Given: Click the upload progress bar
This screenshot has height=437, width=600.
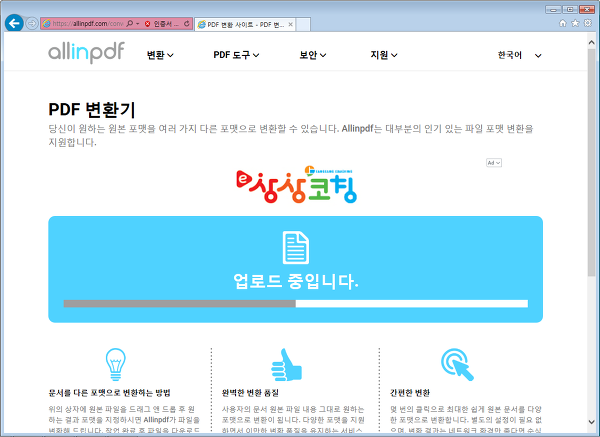Looking at the screenshot, I should tap(295, 303).
